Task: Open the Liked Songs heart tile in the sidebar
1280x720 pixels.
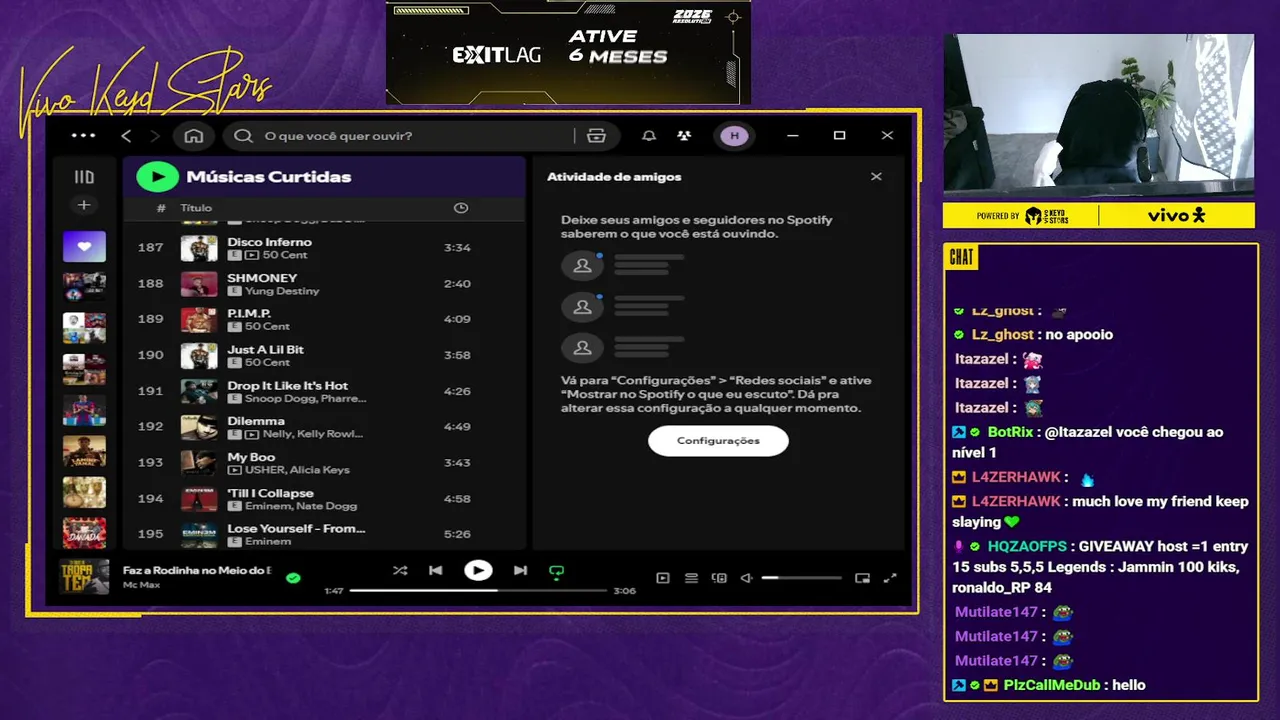Action: pos(84,246)
